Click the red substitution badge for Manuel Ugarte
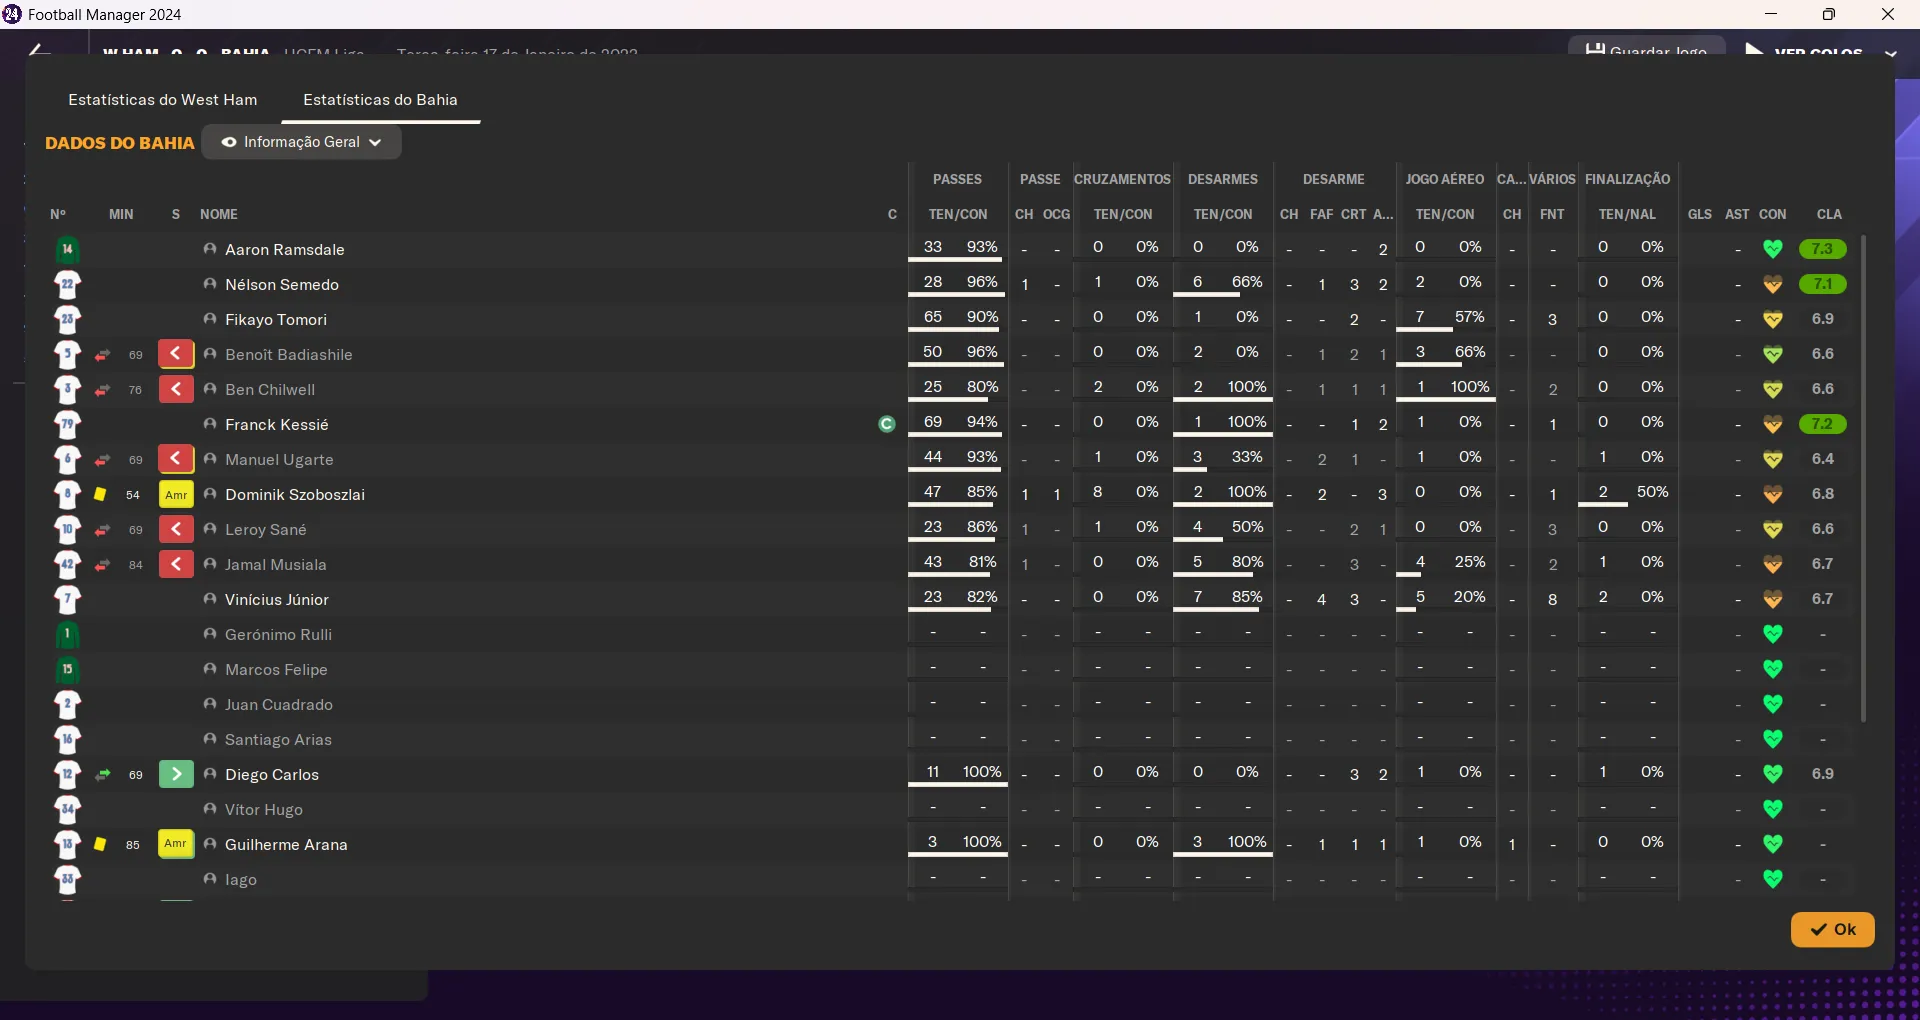Image resolution: width=1920 pixels, height=1020 pixels. [x=176, y=459]
